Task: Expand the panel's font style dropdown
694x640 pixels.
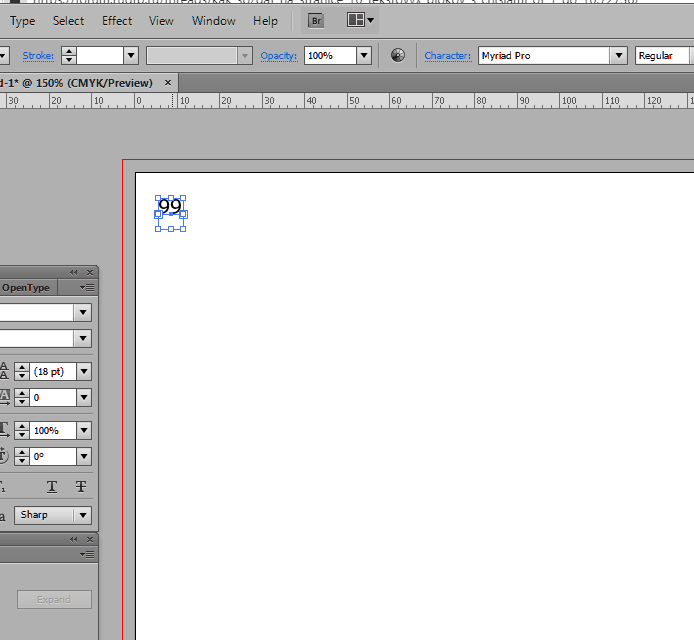Action: click(x=83, y=339)
